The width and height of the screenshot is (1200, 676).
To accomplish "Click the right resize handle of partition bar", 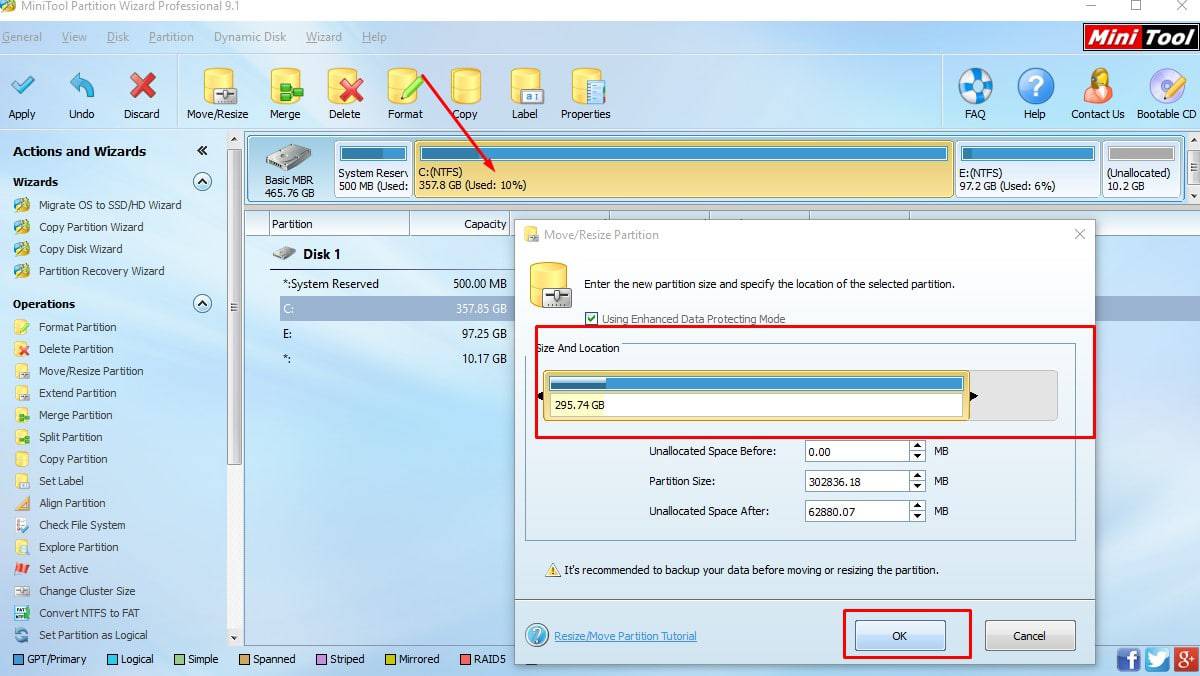I will tap(973, 396).
